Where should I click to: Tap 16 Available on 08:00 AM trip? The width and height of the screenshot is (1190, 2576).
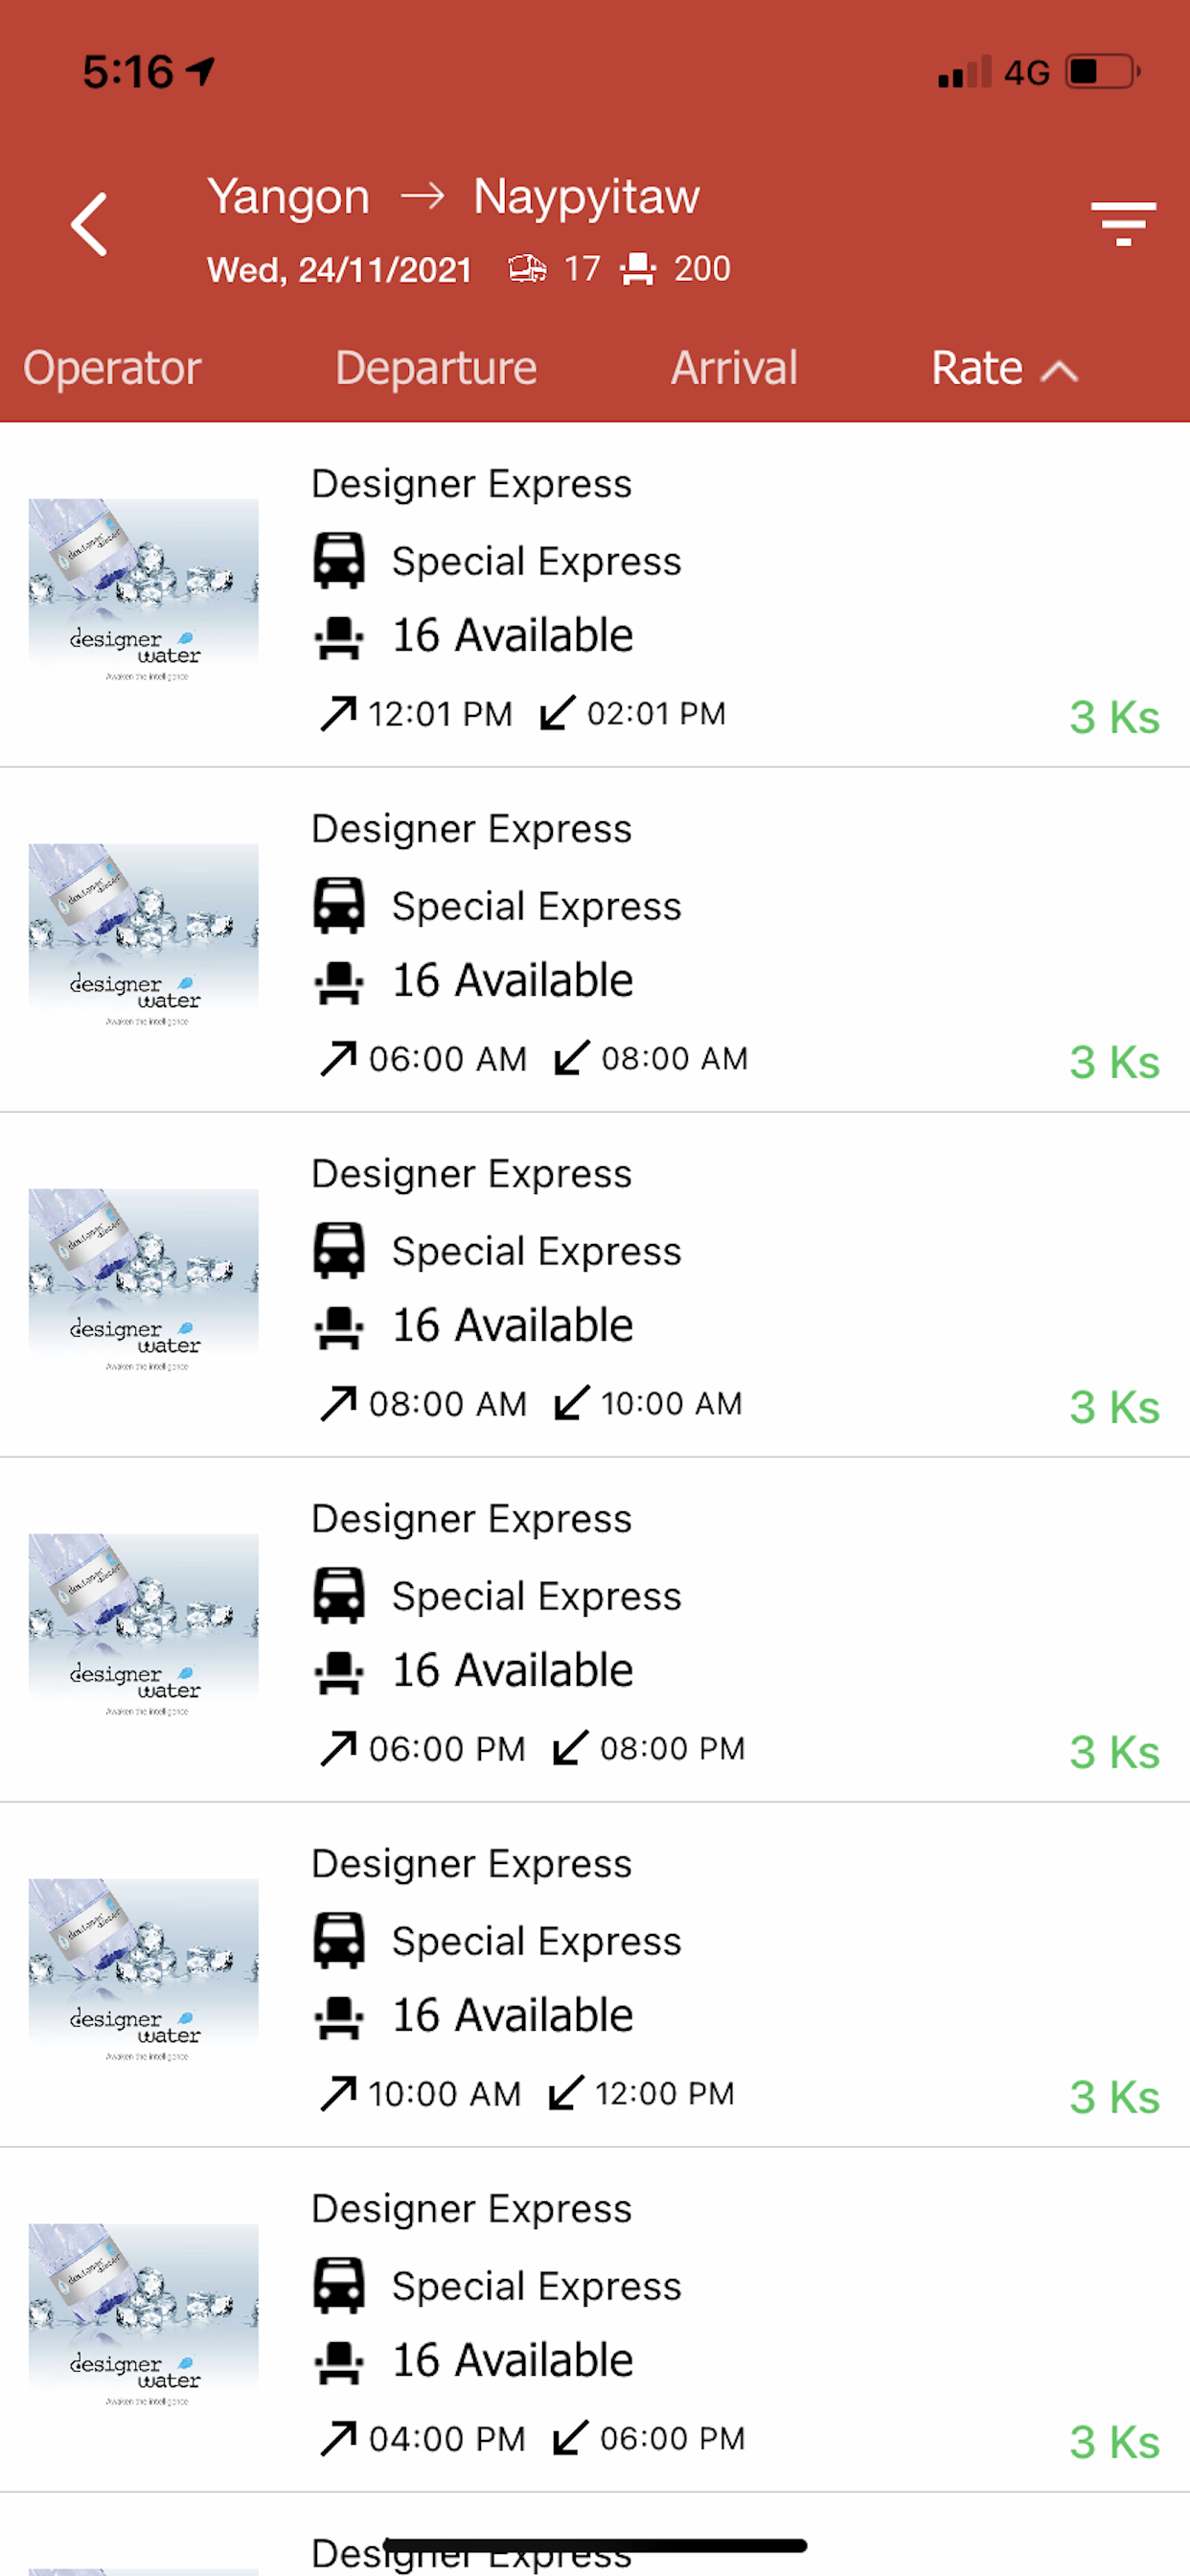click(x=512, y=1325)
